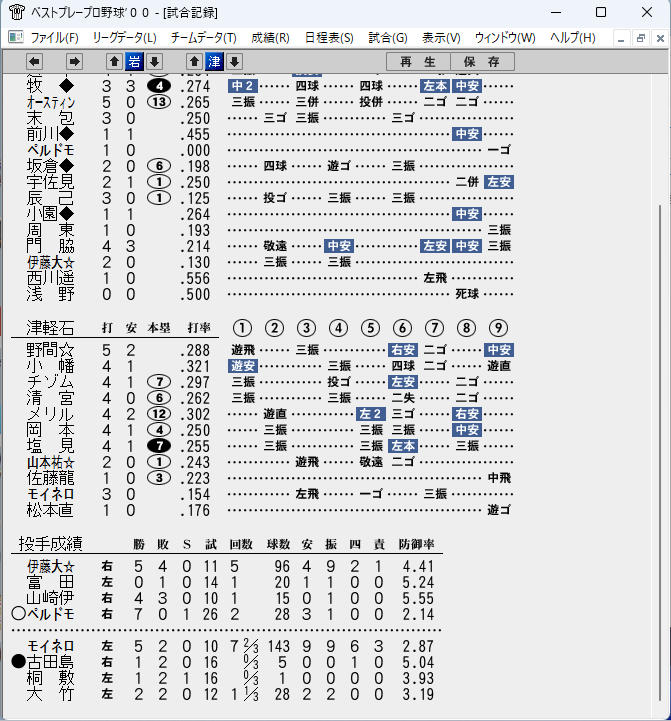Image resolution: width=671 pixels, height=721 pixels.
Task: Open the 表示(V) menu
Action: point(441,38)
